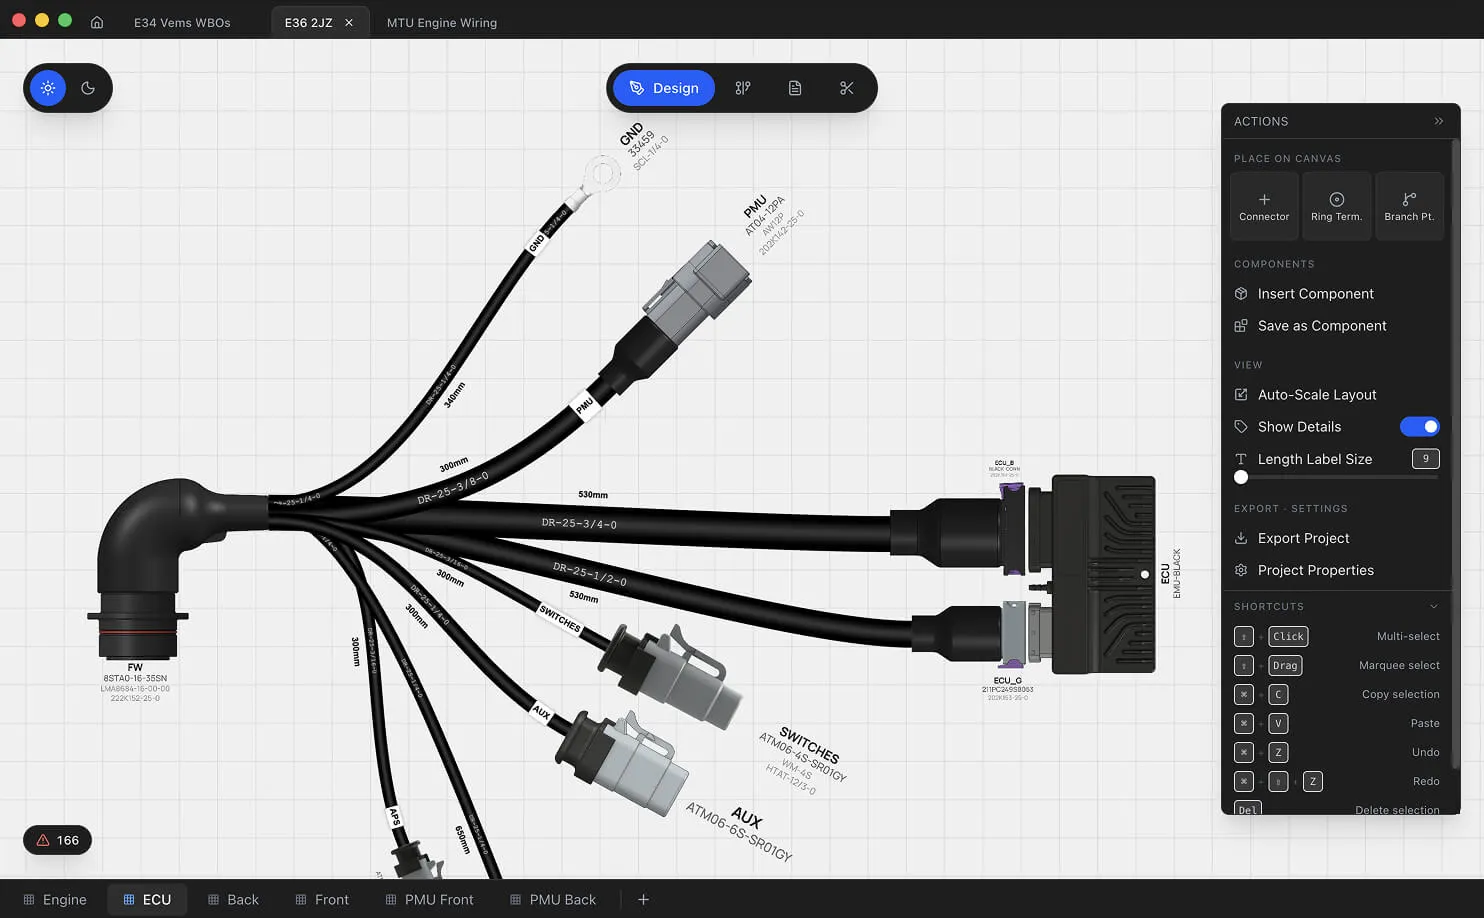Select the Design mode button
The height and width of the screenshot is (918, 1484).
664,88
